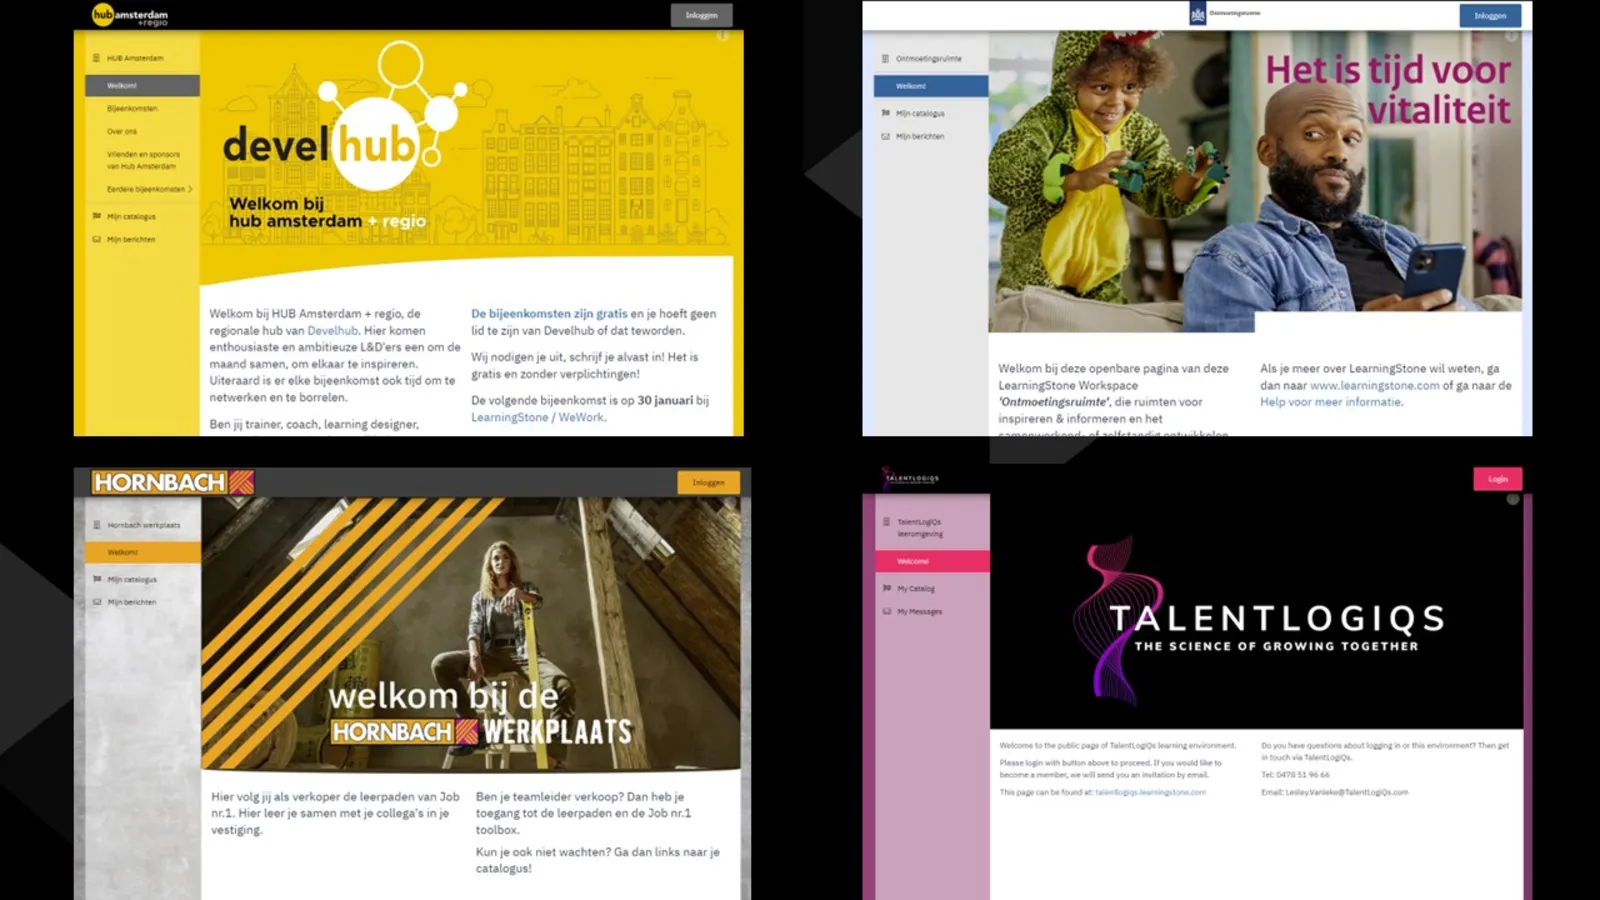Click the envelope icon next to My Messages
The width and height of the screenshot is (1600, 900).
[x=886, y=611]
